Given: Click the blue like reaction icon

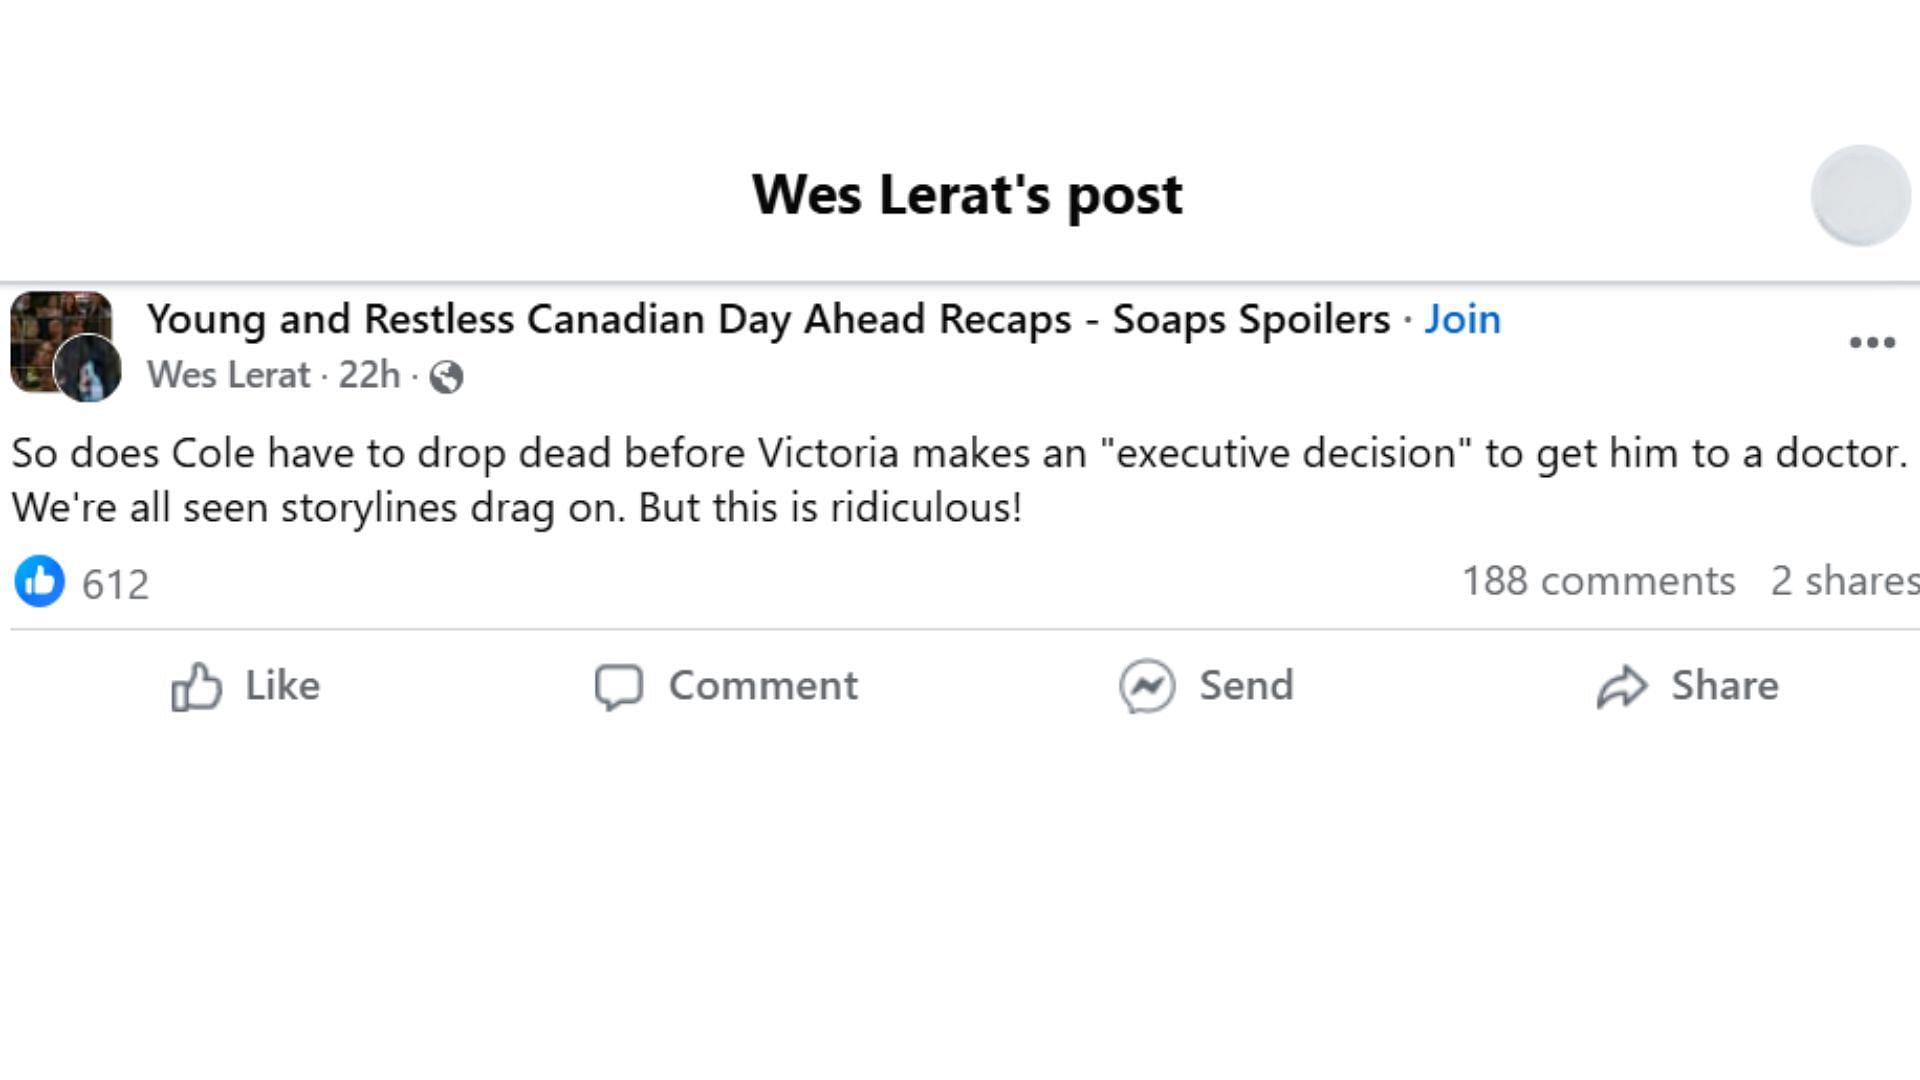Looking at the screenshot, I should pyautogui.click(x=40, y=581).
